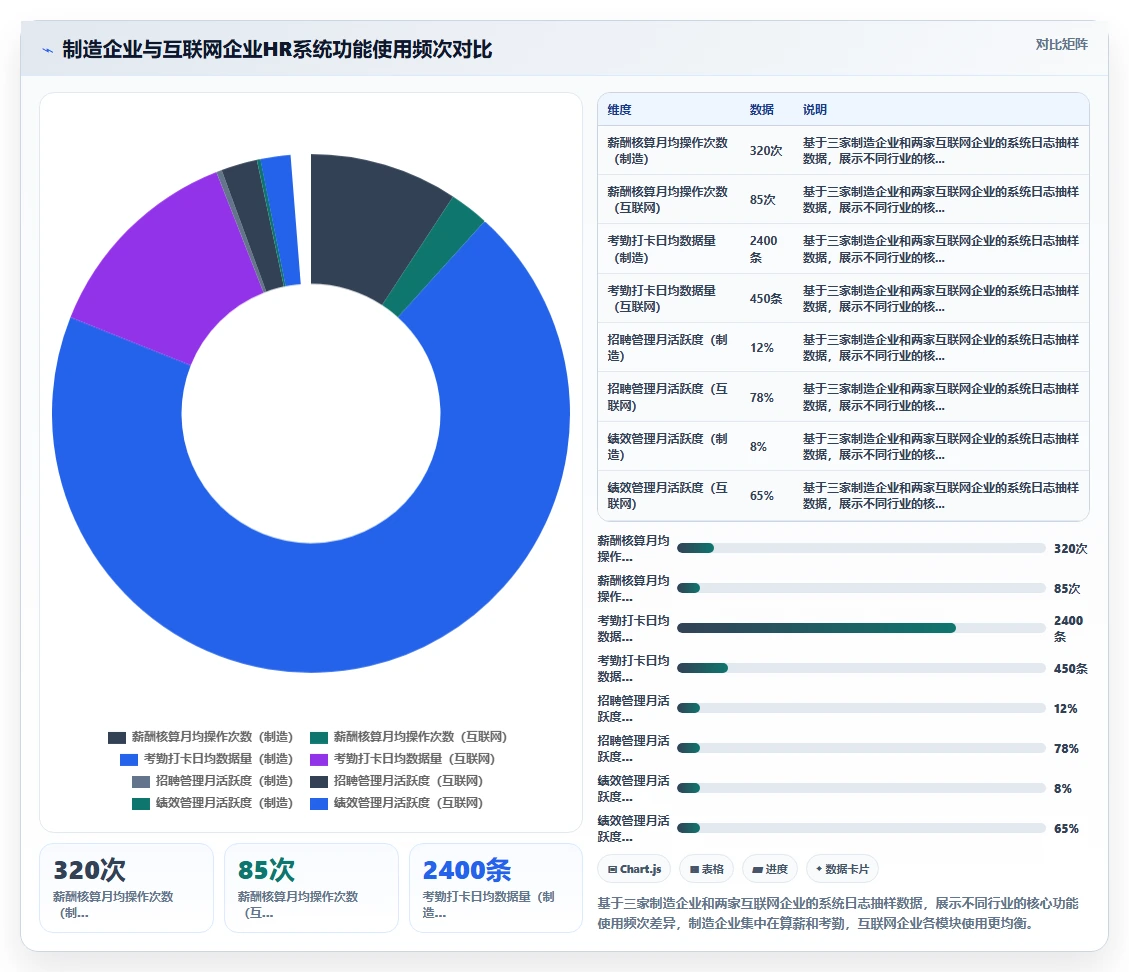The height and width of the screenshot is (972, 1129).
Task: Open the 85次 data card
Action: 311,888
